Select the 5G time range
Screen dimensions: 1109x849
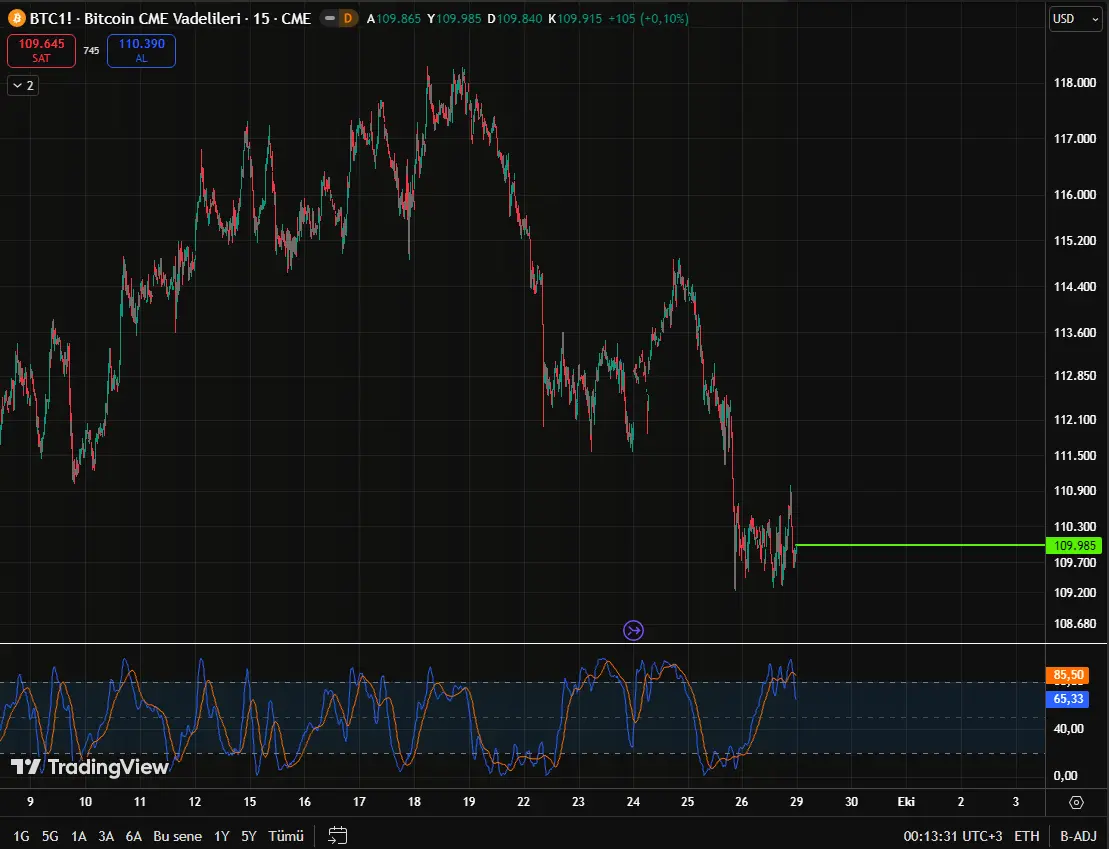(x=50, y=836)
